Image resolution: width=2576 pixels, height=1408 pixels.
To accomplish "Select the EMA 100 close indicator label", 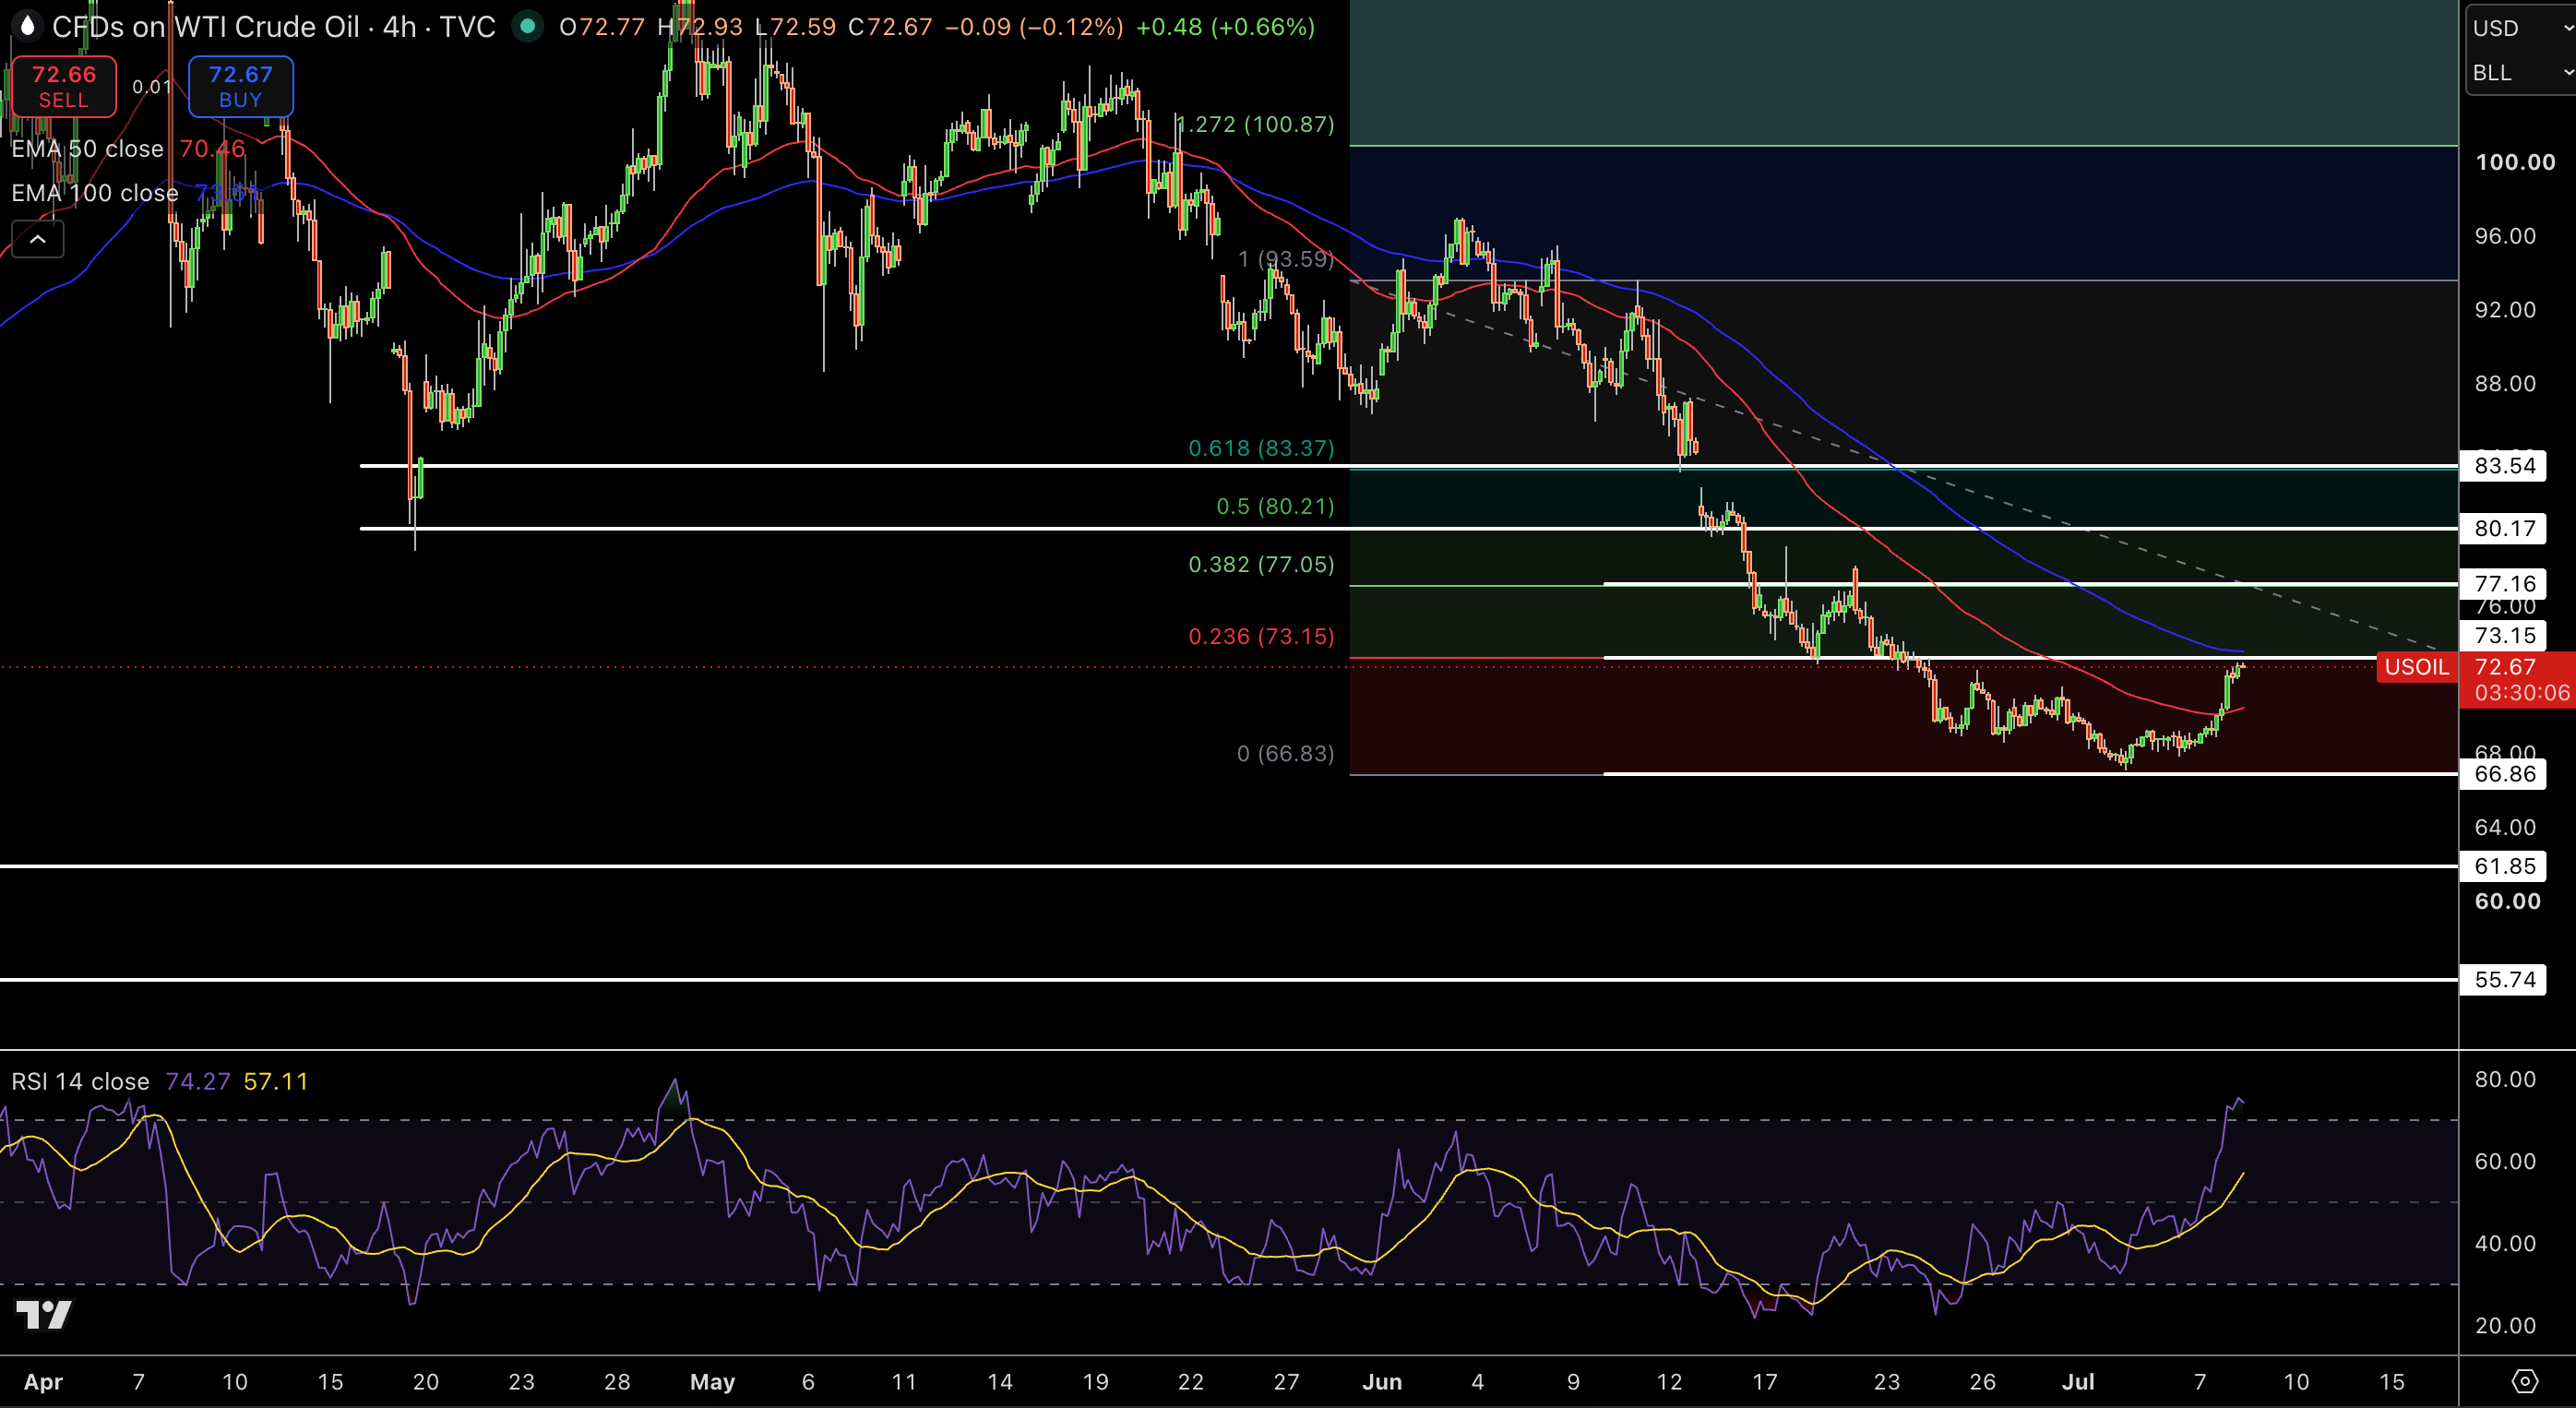I will [x=94, y=193].
